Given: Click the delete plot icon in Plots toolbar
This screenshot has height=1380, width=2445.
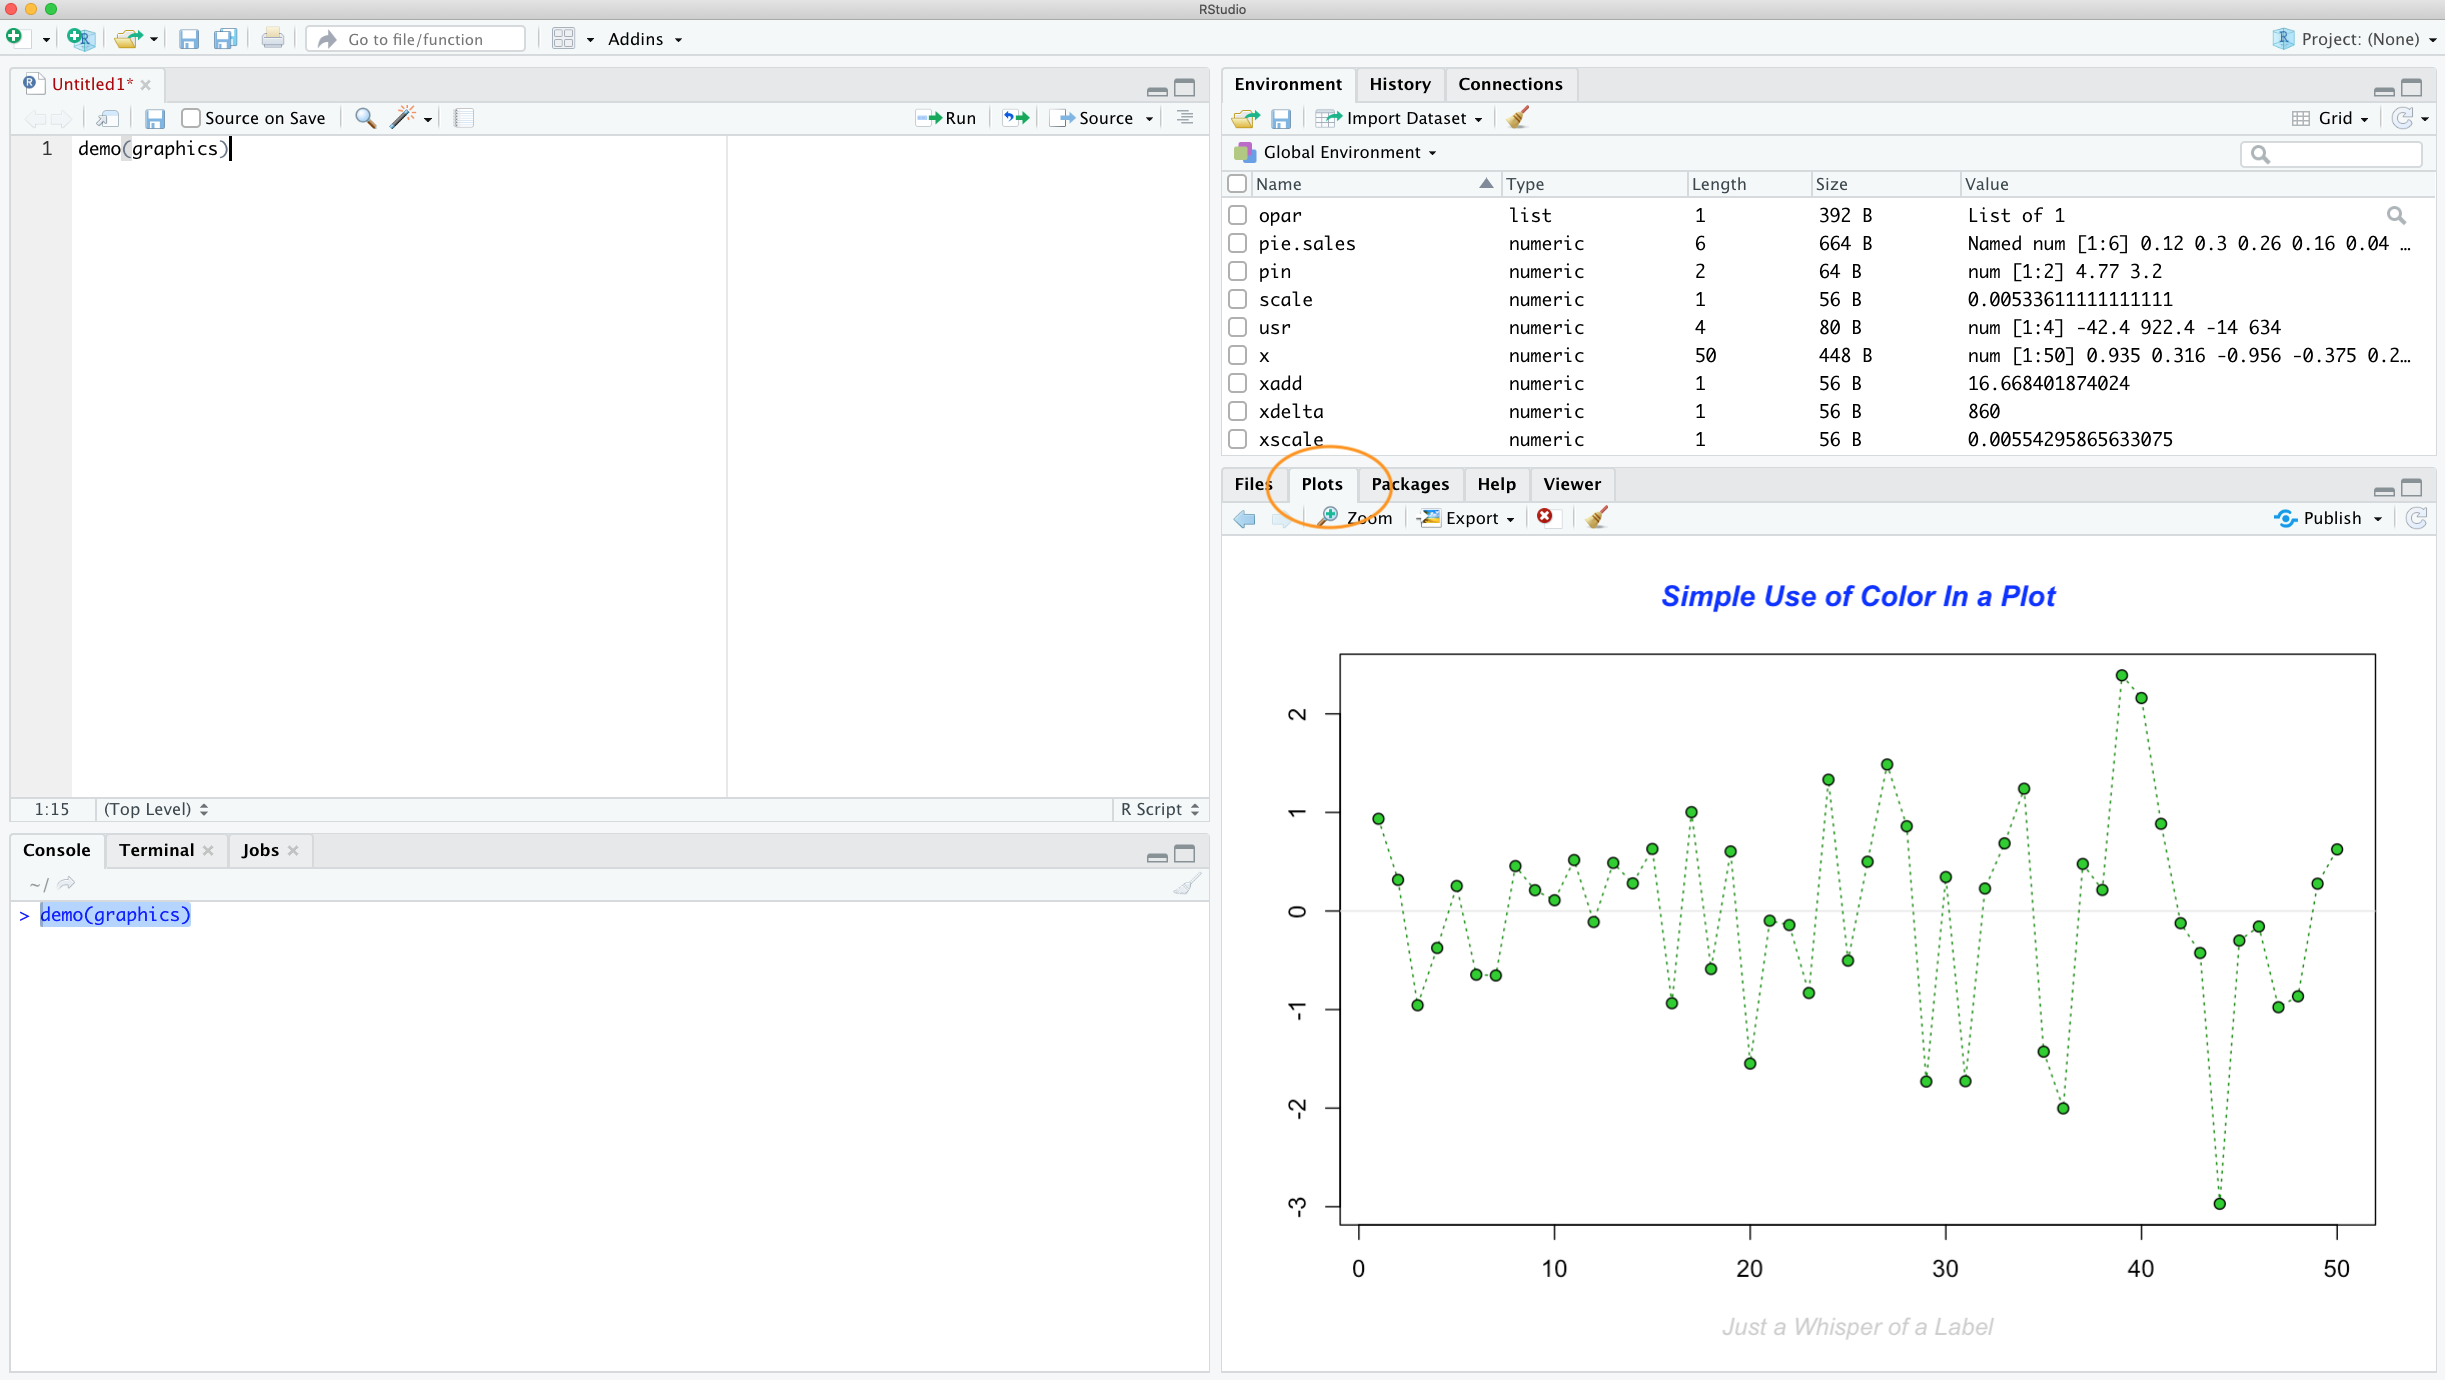Looking at the screenshot, I should coord(1545,517).
